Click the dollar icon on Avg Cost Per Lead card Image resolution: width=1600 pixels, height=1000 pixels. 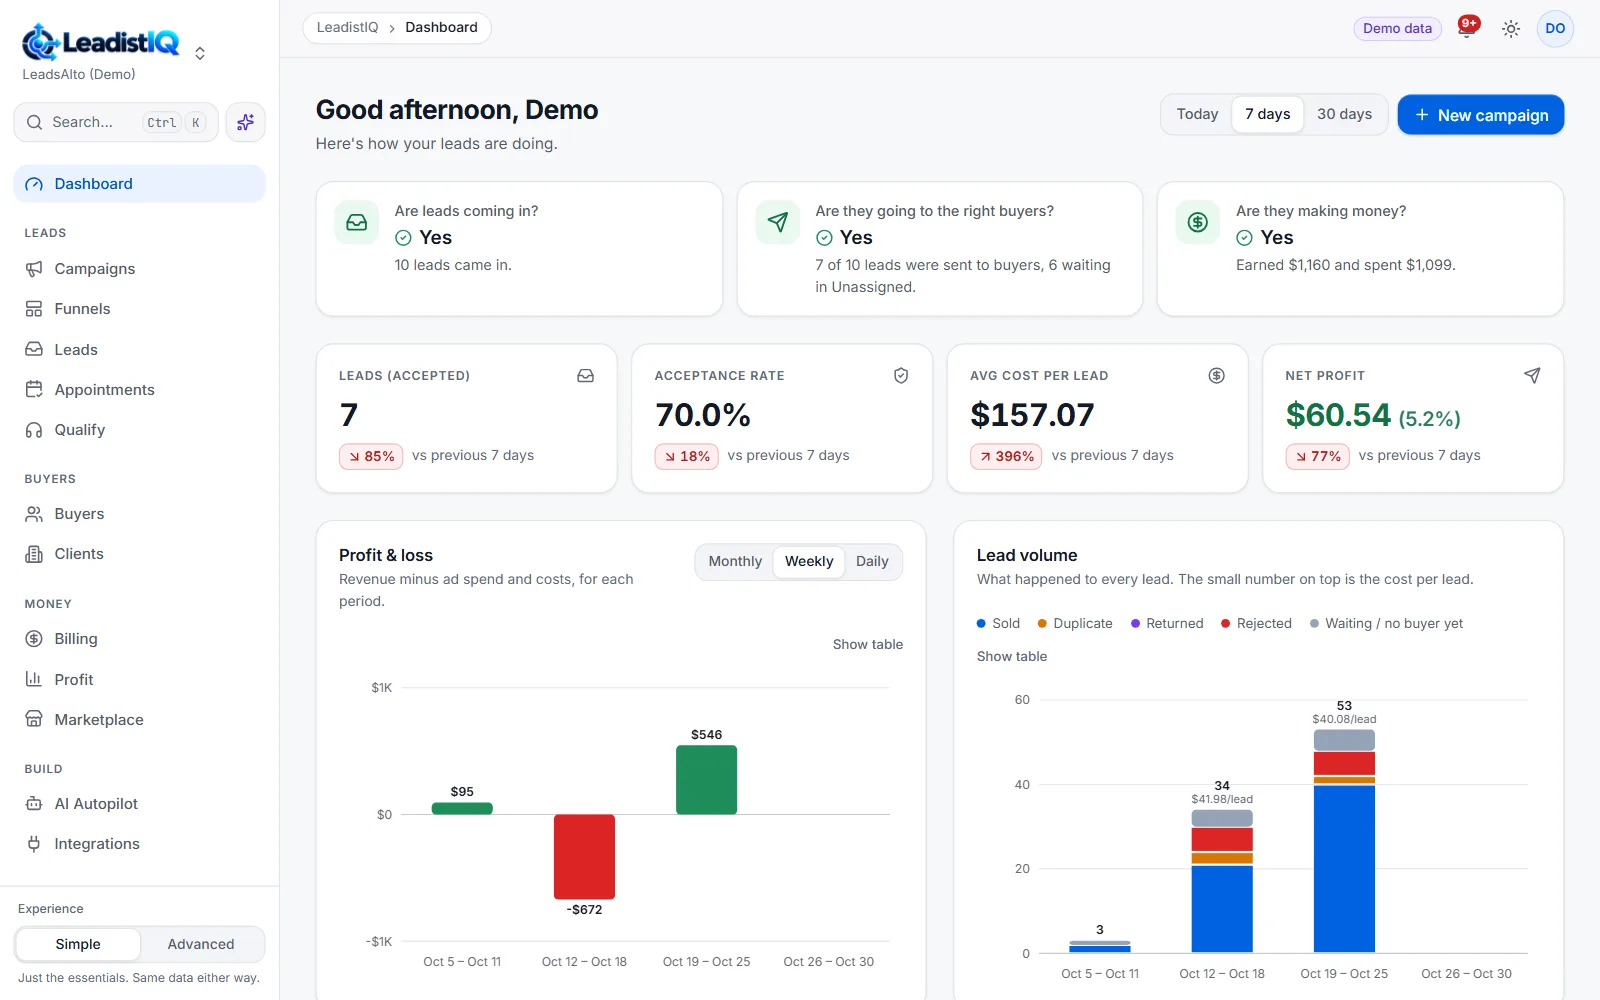[1216, 376]
